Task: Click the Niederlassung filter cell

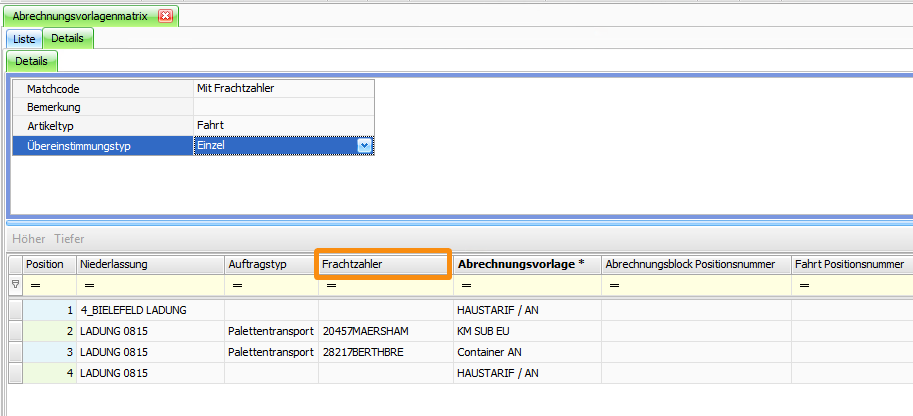Action: tap(150, 285)
